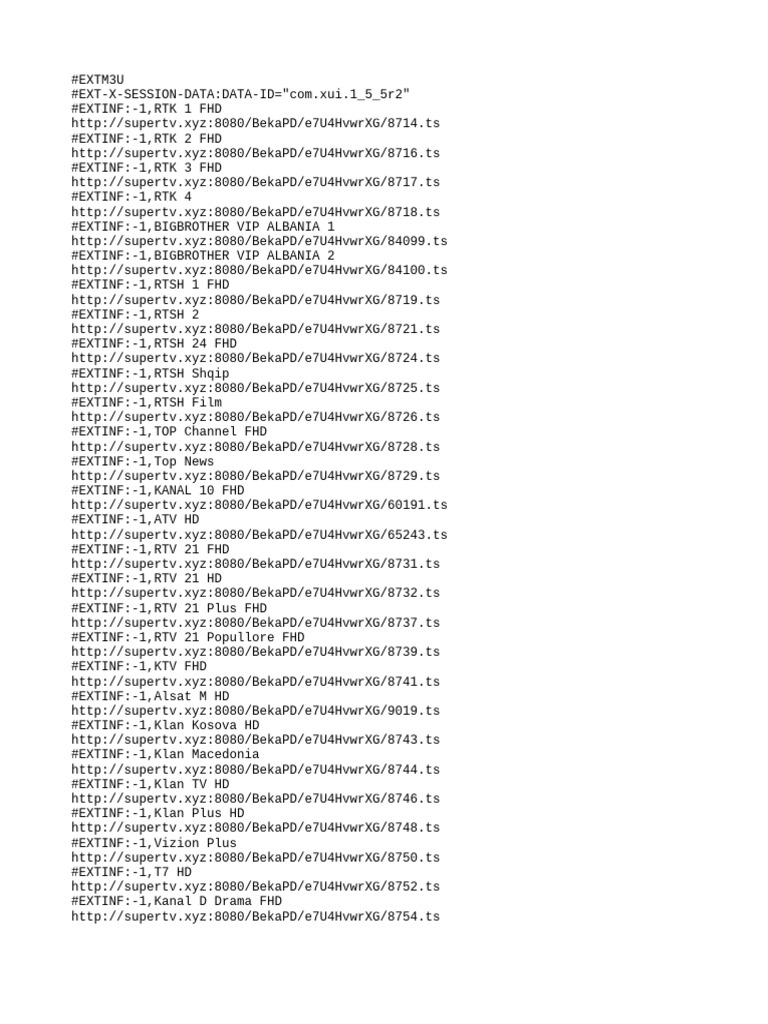The image size is (768, 1024).
Task: Open the KANAL 10 FHD stream URL
Action: tap(259, 505)
